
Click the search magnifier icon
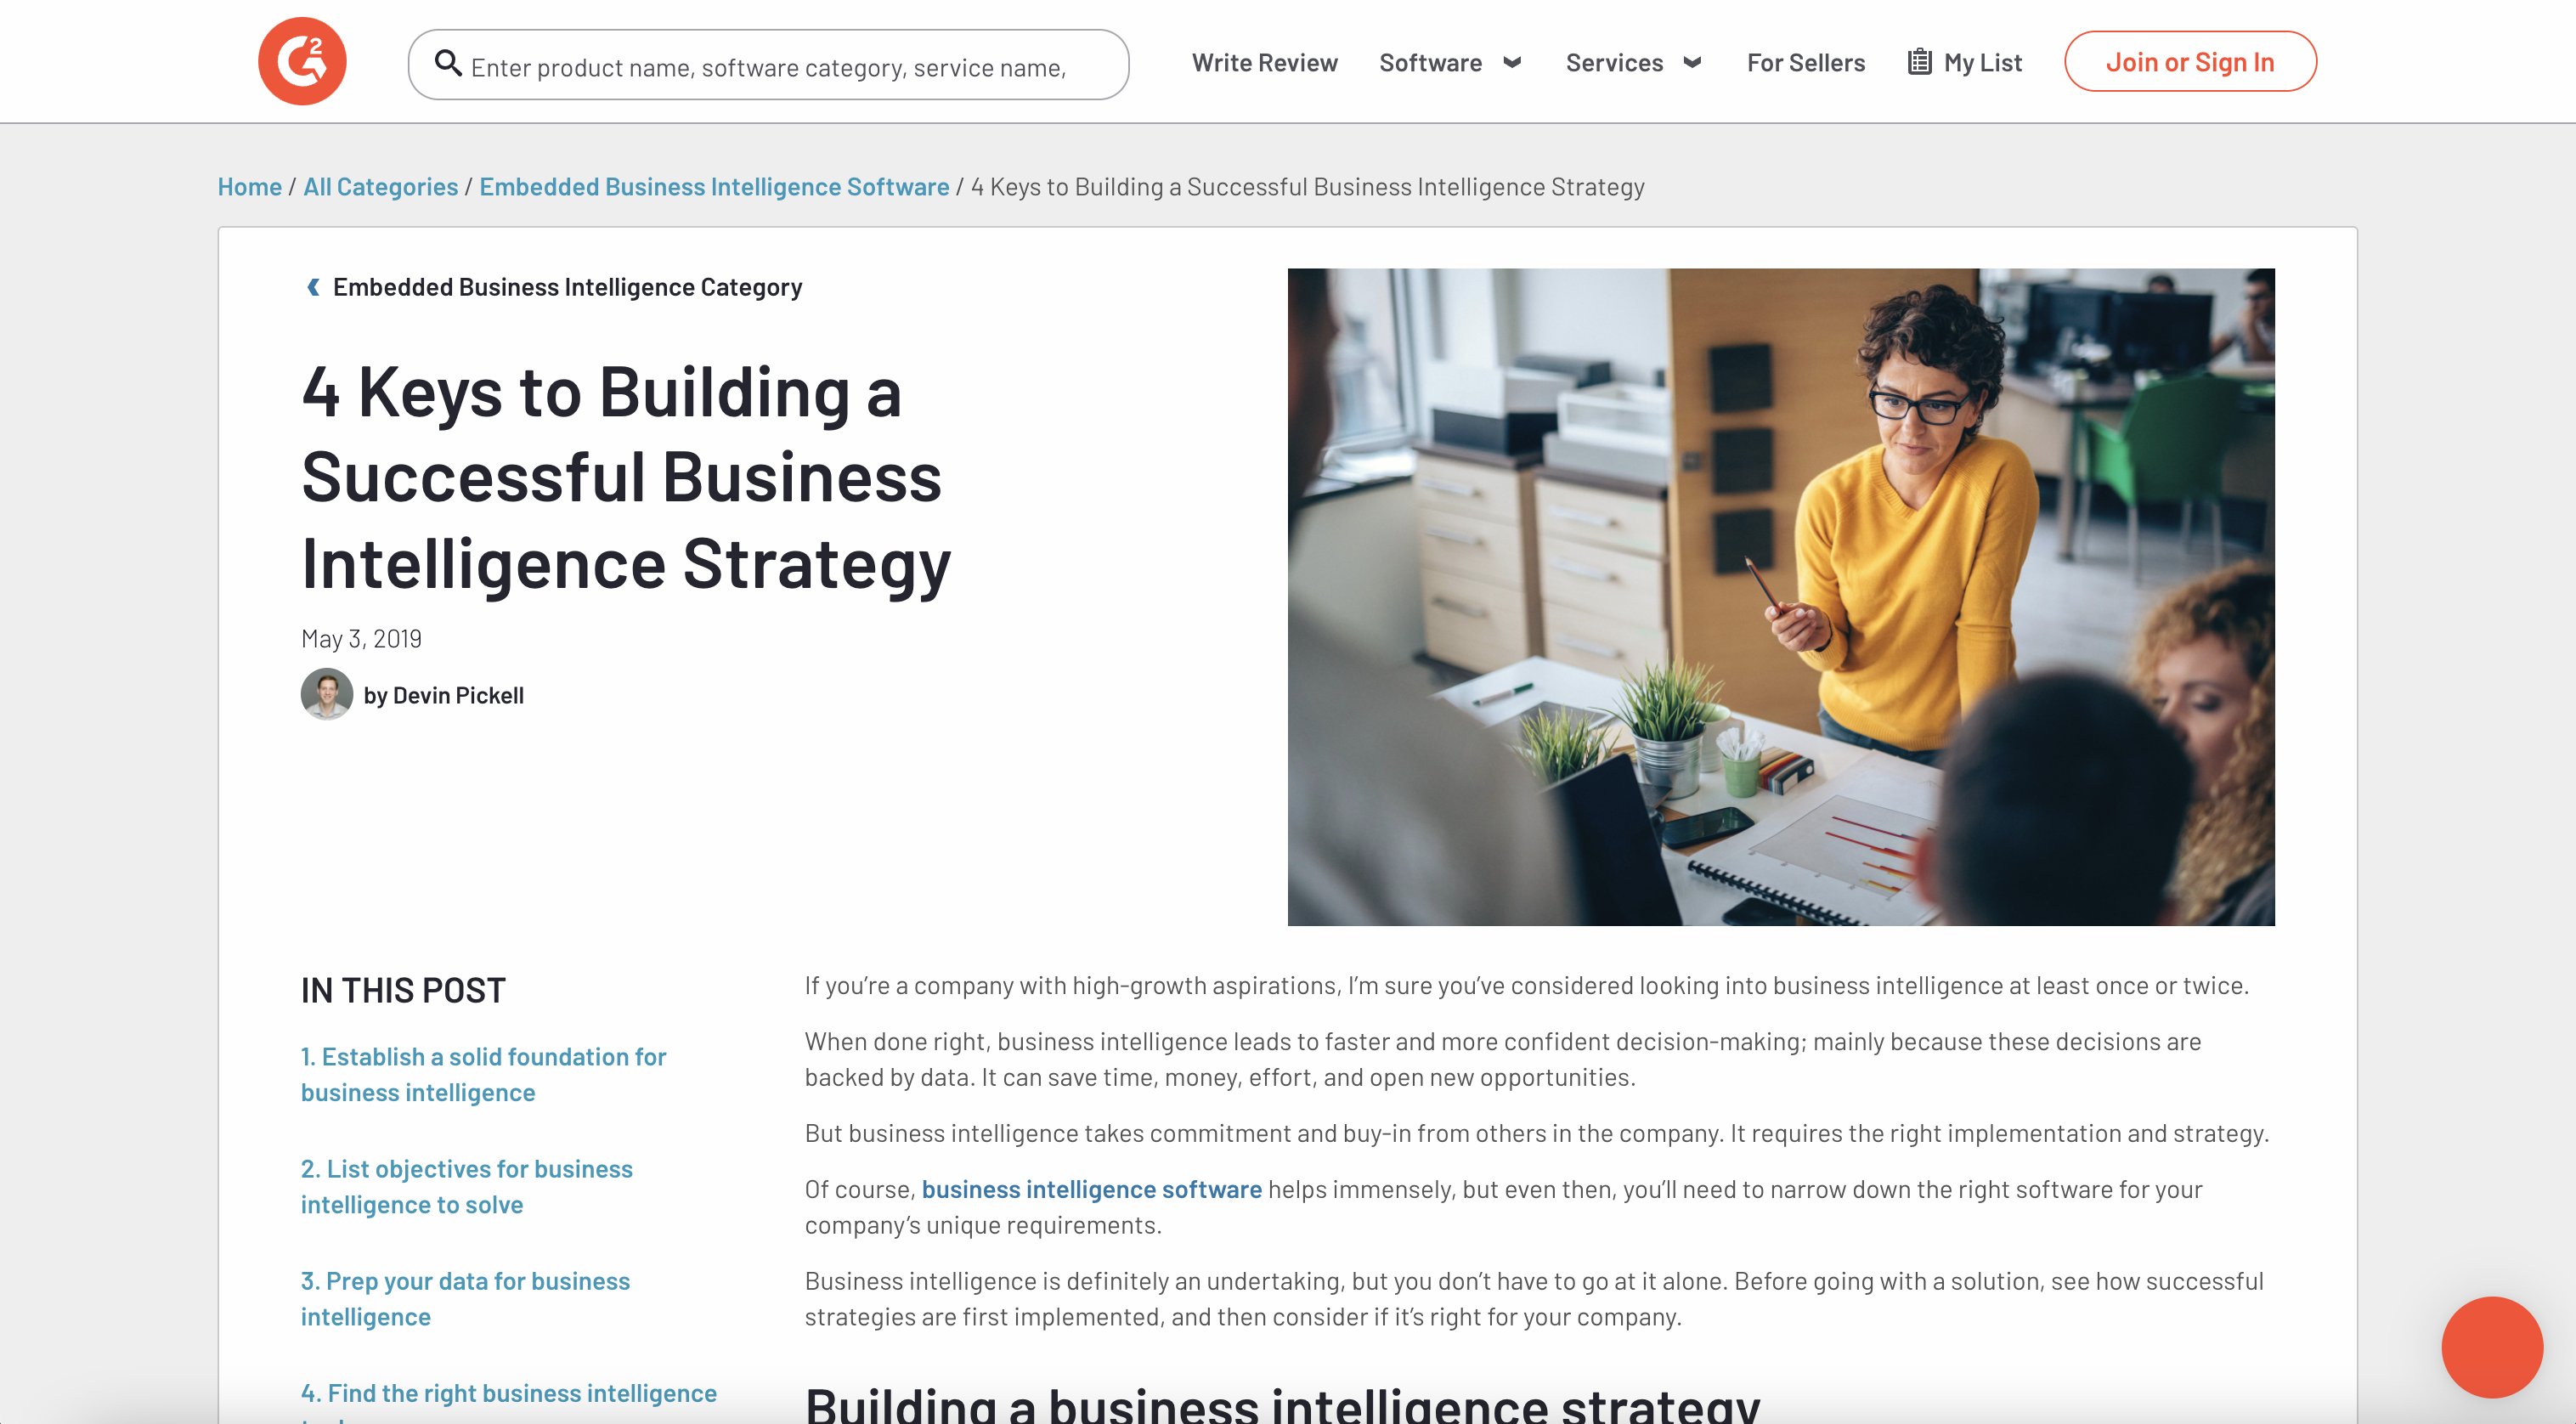pos(447,64)
